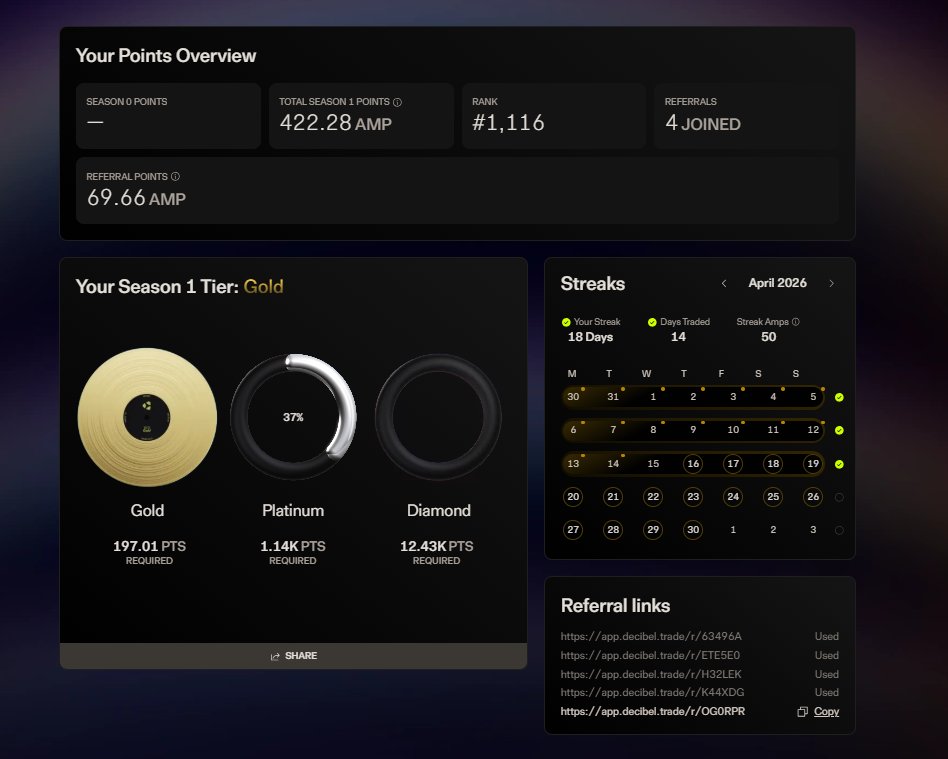Screen dimensions: 948x759
Task: Click referral link ending in 63496A
Action: coord(651,636)
